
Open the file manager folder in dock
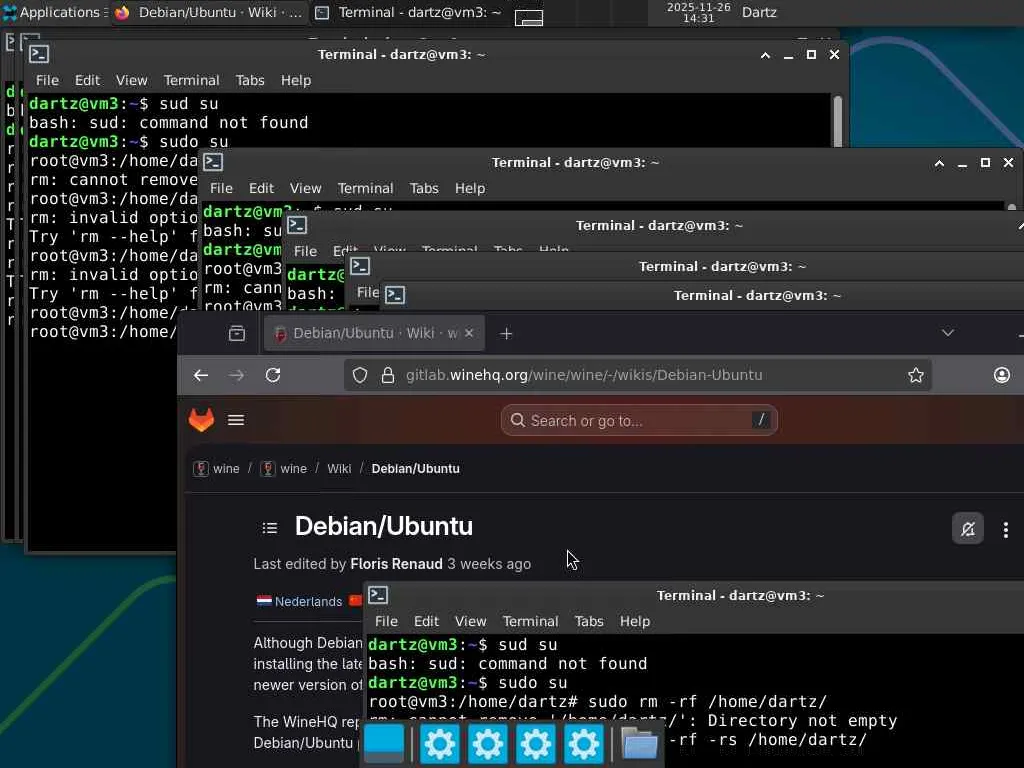click(639, 744)
